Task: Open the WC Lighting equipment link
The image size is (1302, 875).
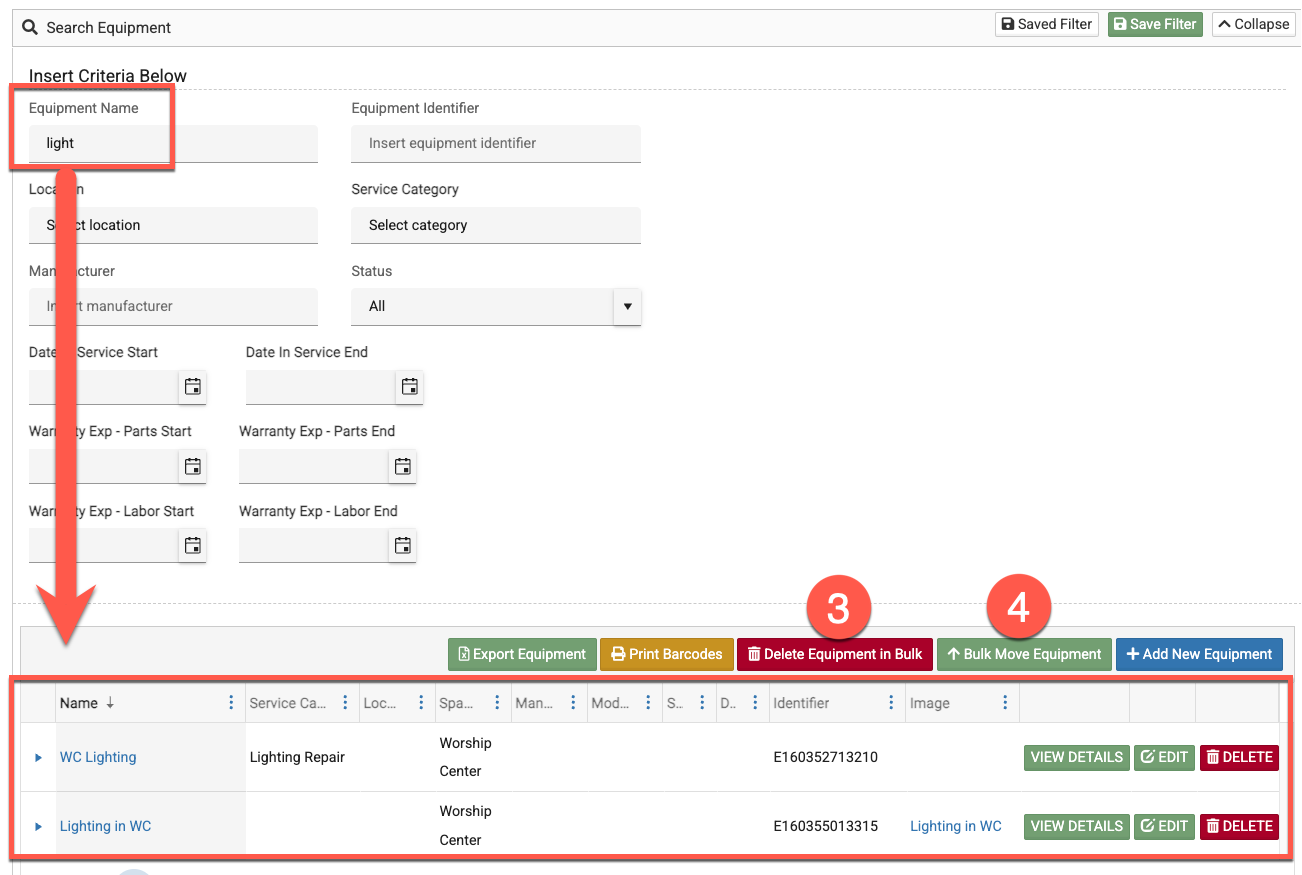Action: (x=98, y=757)
